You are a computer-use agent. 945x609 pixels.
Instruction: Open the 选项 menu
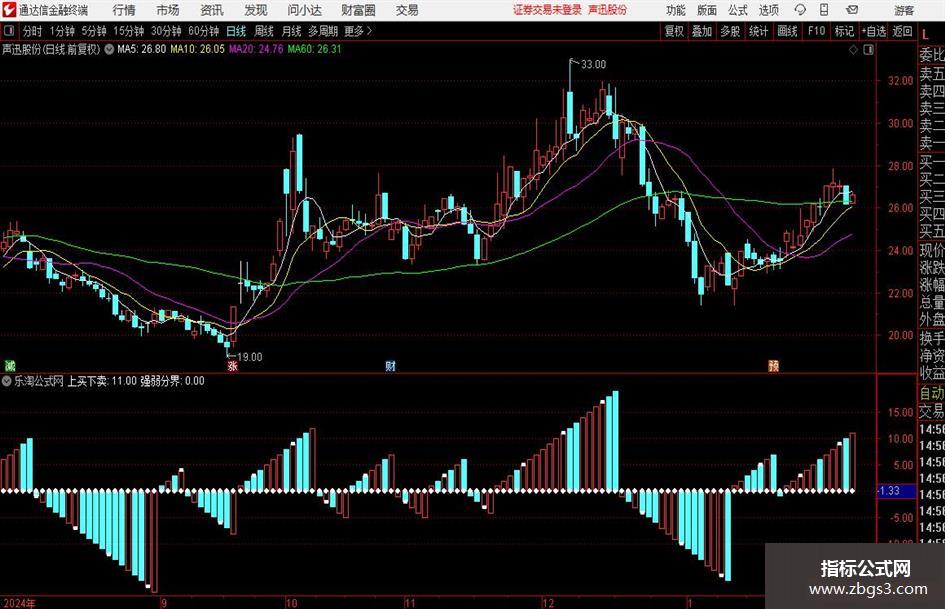[768, 10]
